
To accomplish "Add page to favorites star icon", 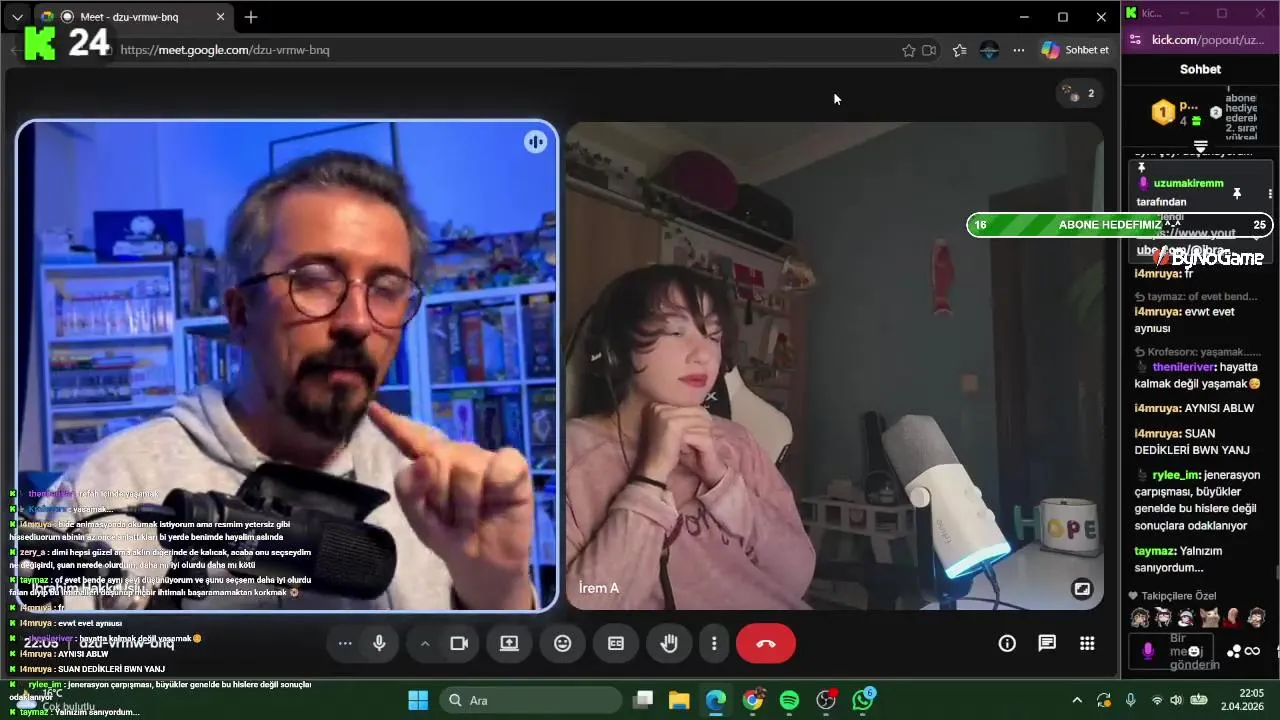I will [x=909, y=50].
